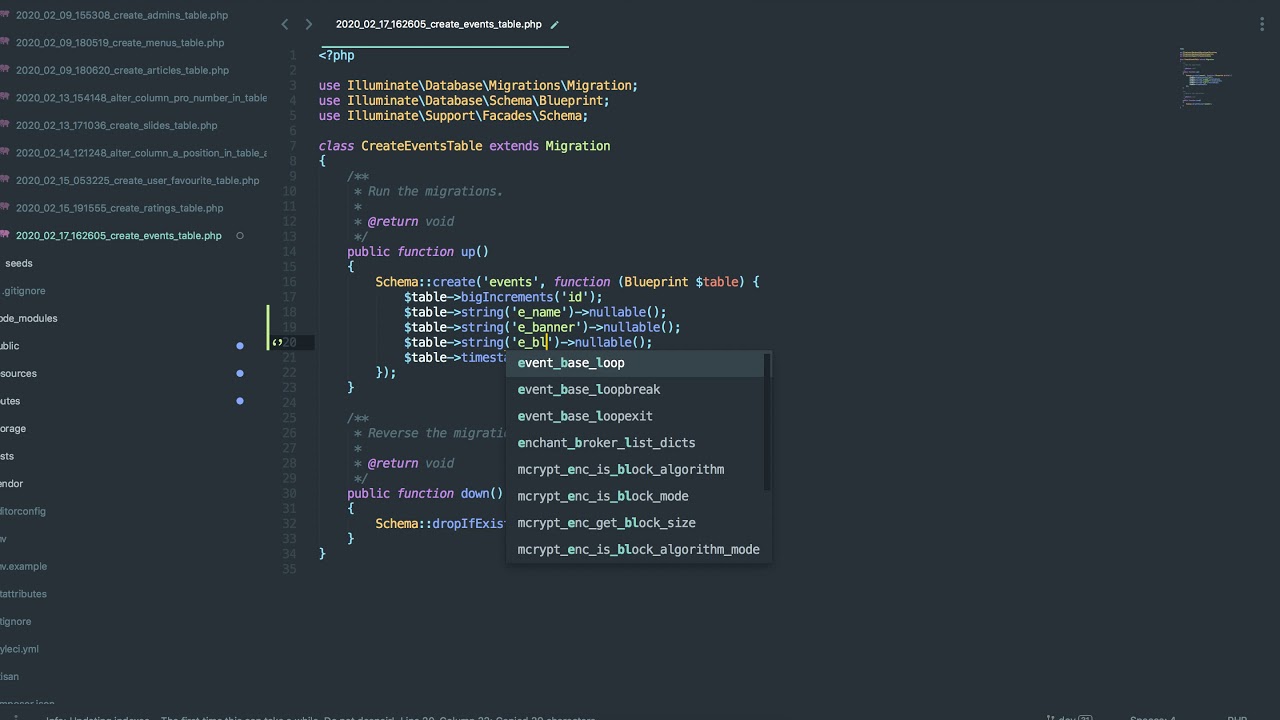Place cursor in 'e_name' string on line 18

pos(540,312)
